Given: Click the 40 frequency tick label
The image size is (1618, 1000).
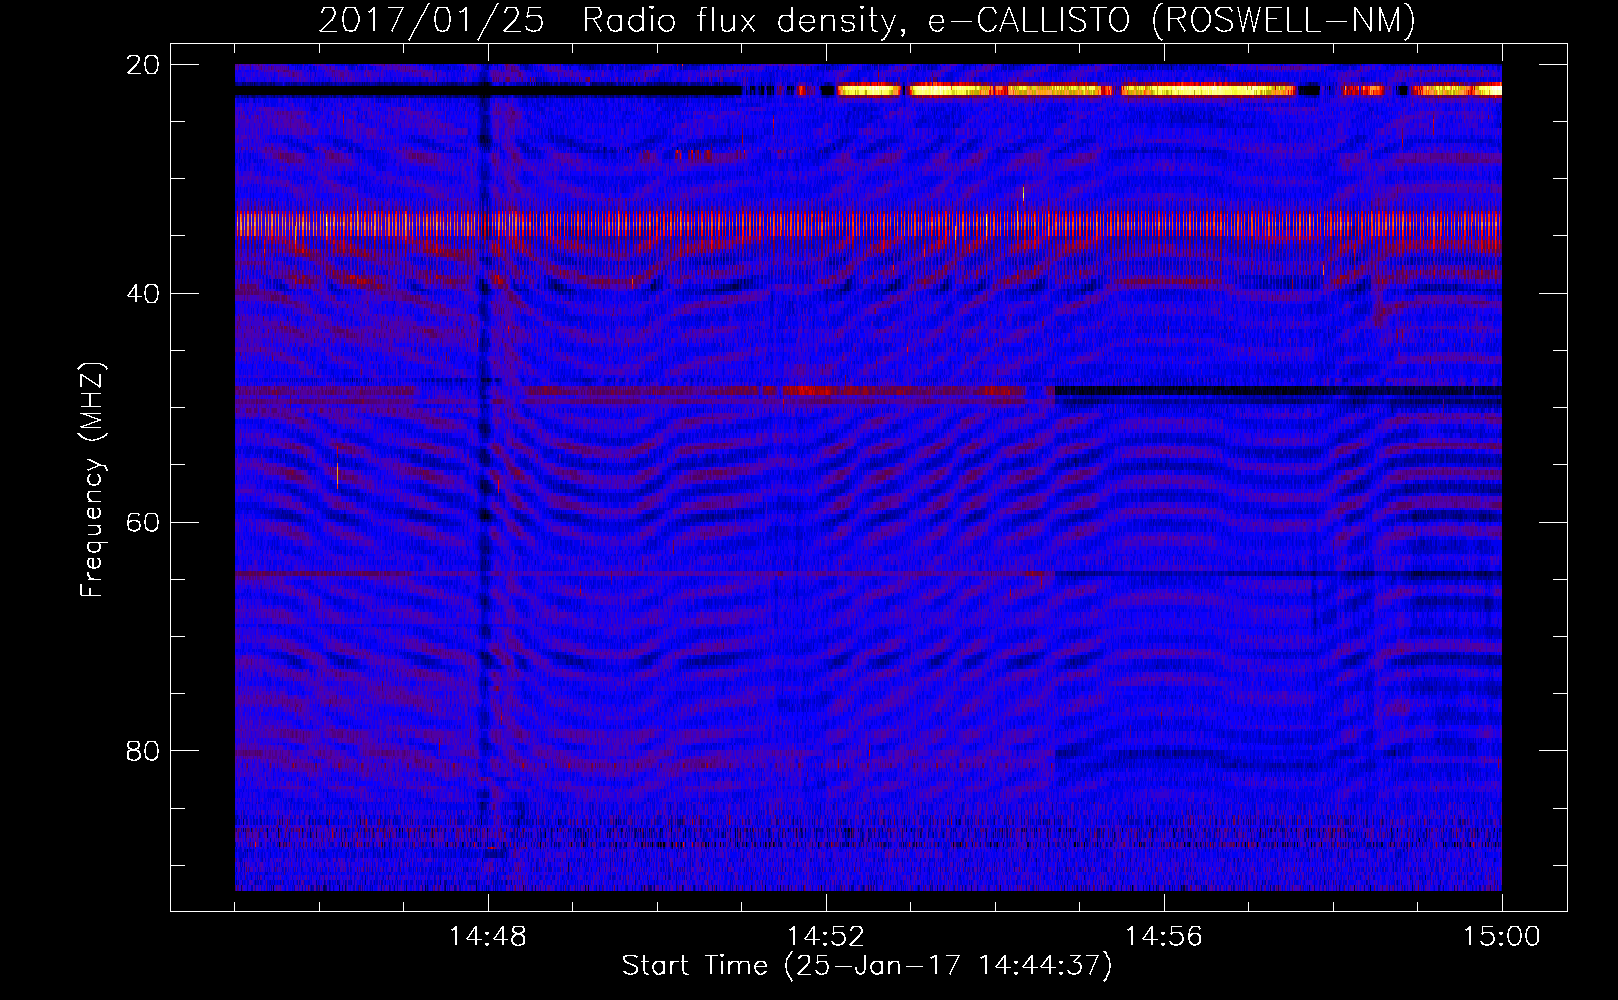Looking at the screenshot, I should click(143, 294).
